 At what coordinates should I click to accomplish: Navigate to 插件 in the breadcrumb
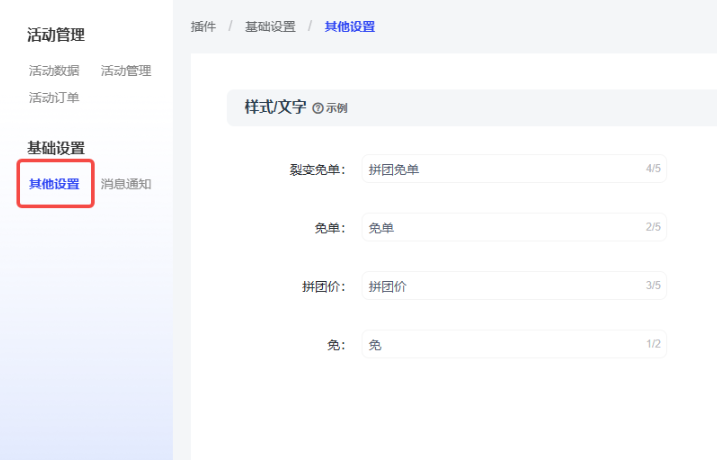click(x=203, y=27)
